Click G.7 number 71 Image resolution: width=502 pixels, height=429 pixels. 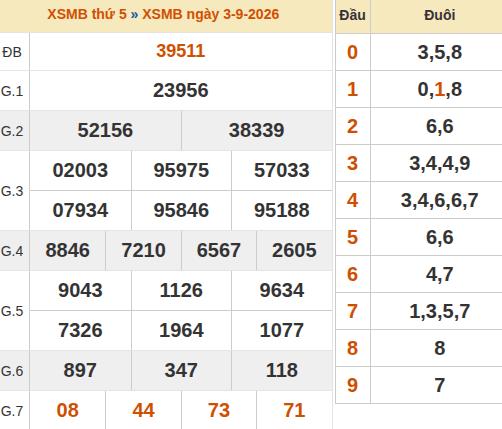click(294, 410)
